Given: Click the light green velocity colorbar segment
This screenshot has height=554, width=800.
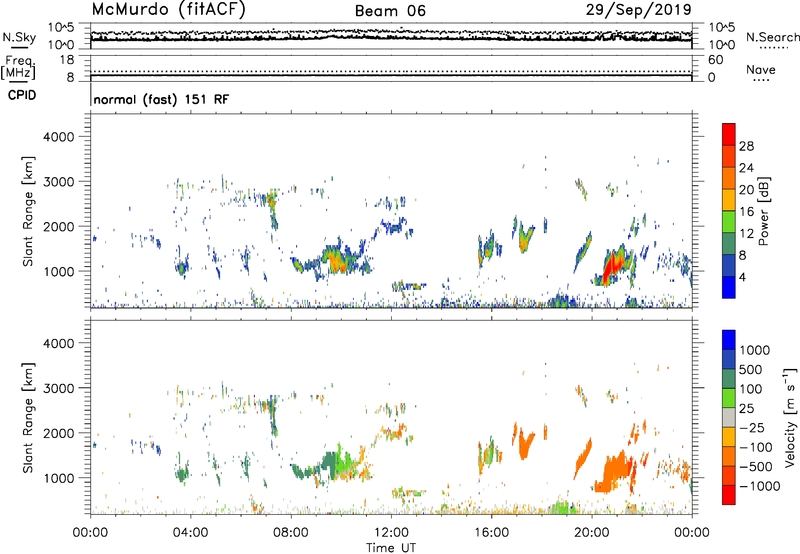Looking at the screenshot, I should (729, 398).
